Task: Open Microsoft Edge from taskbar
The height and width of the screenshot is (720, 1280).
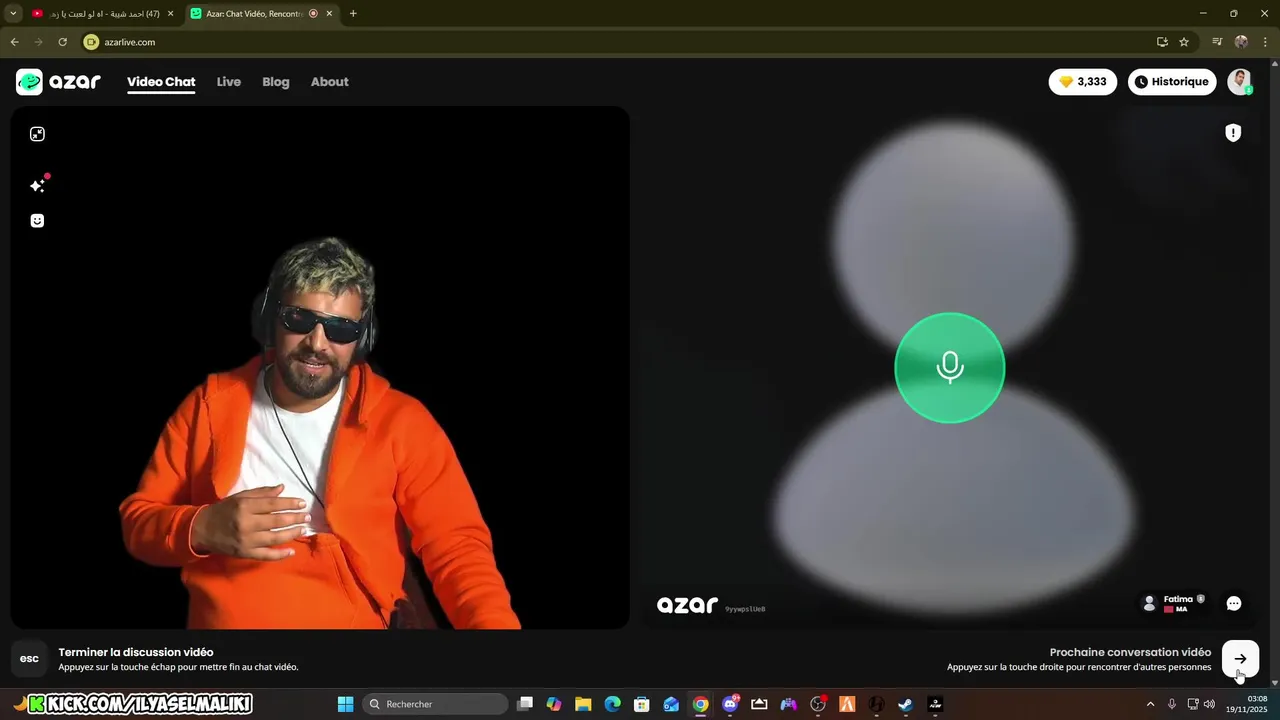Action: pos(613,704)
